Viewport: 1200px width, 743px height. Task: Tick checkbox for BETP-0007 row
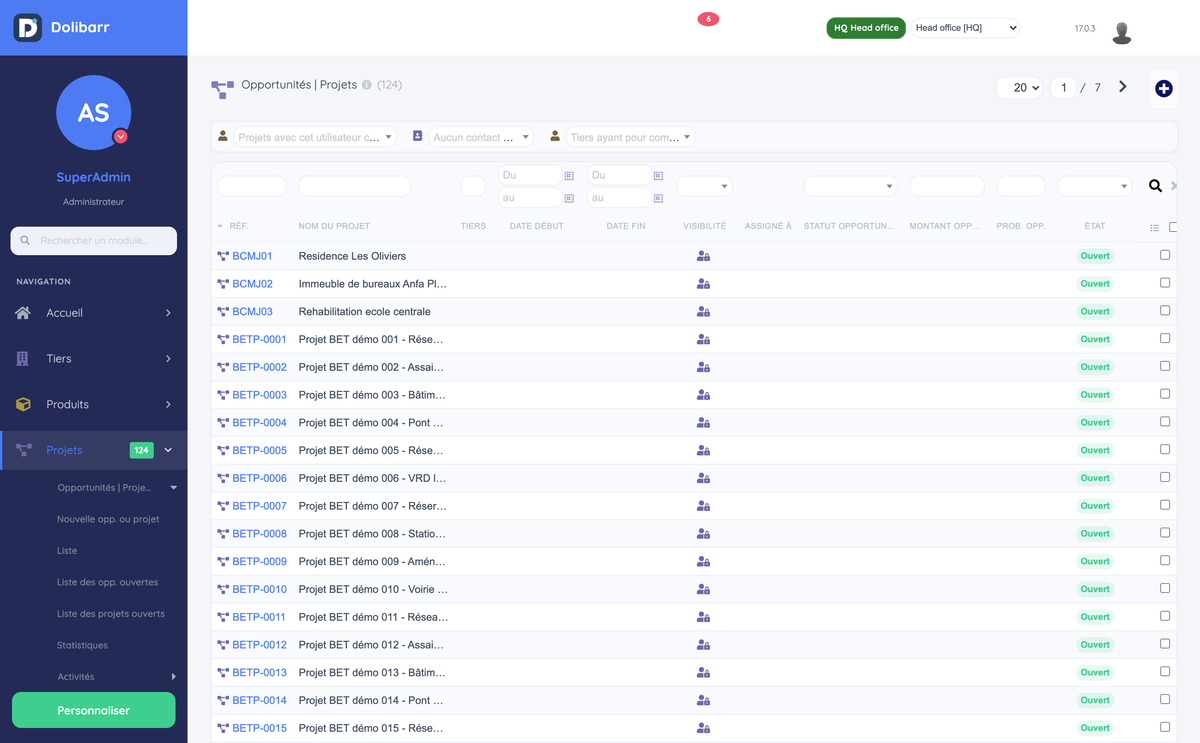click(x=1165, y=505)
